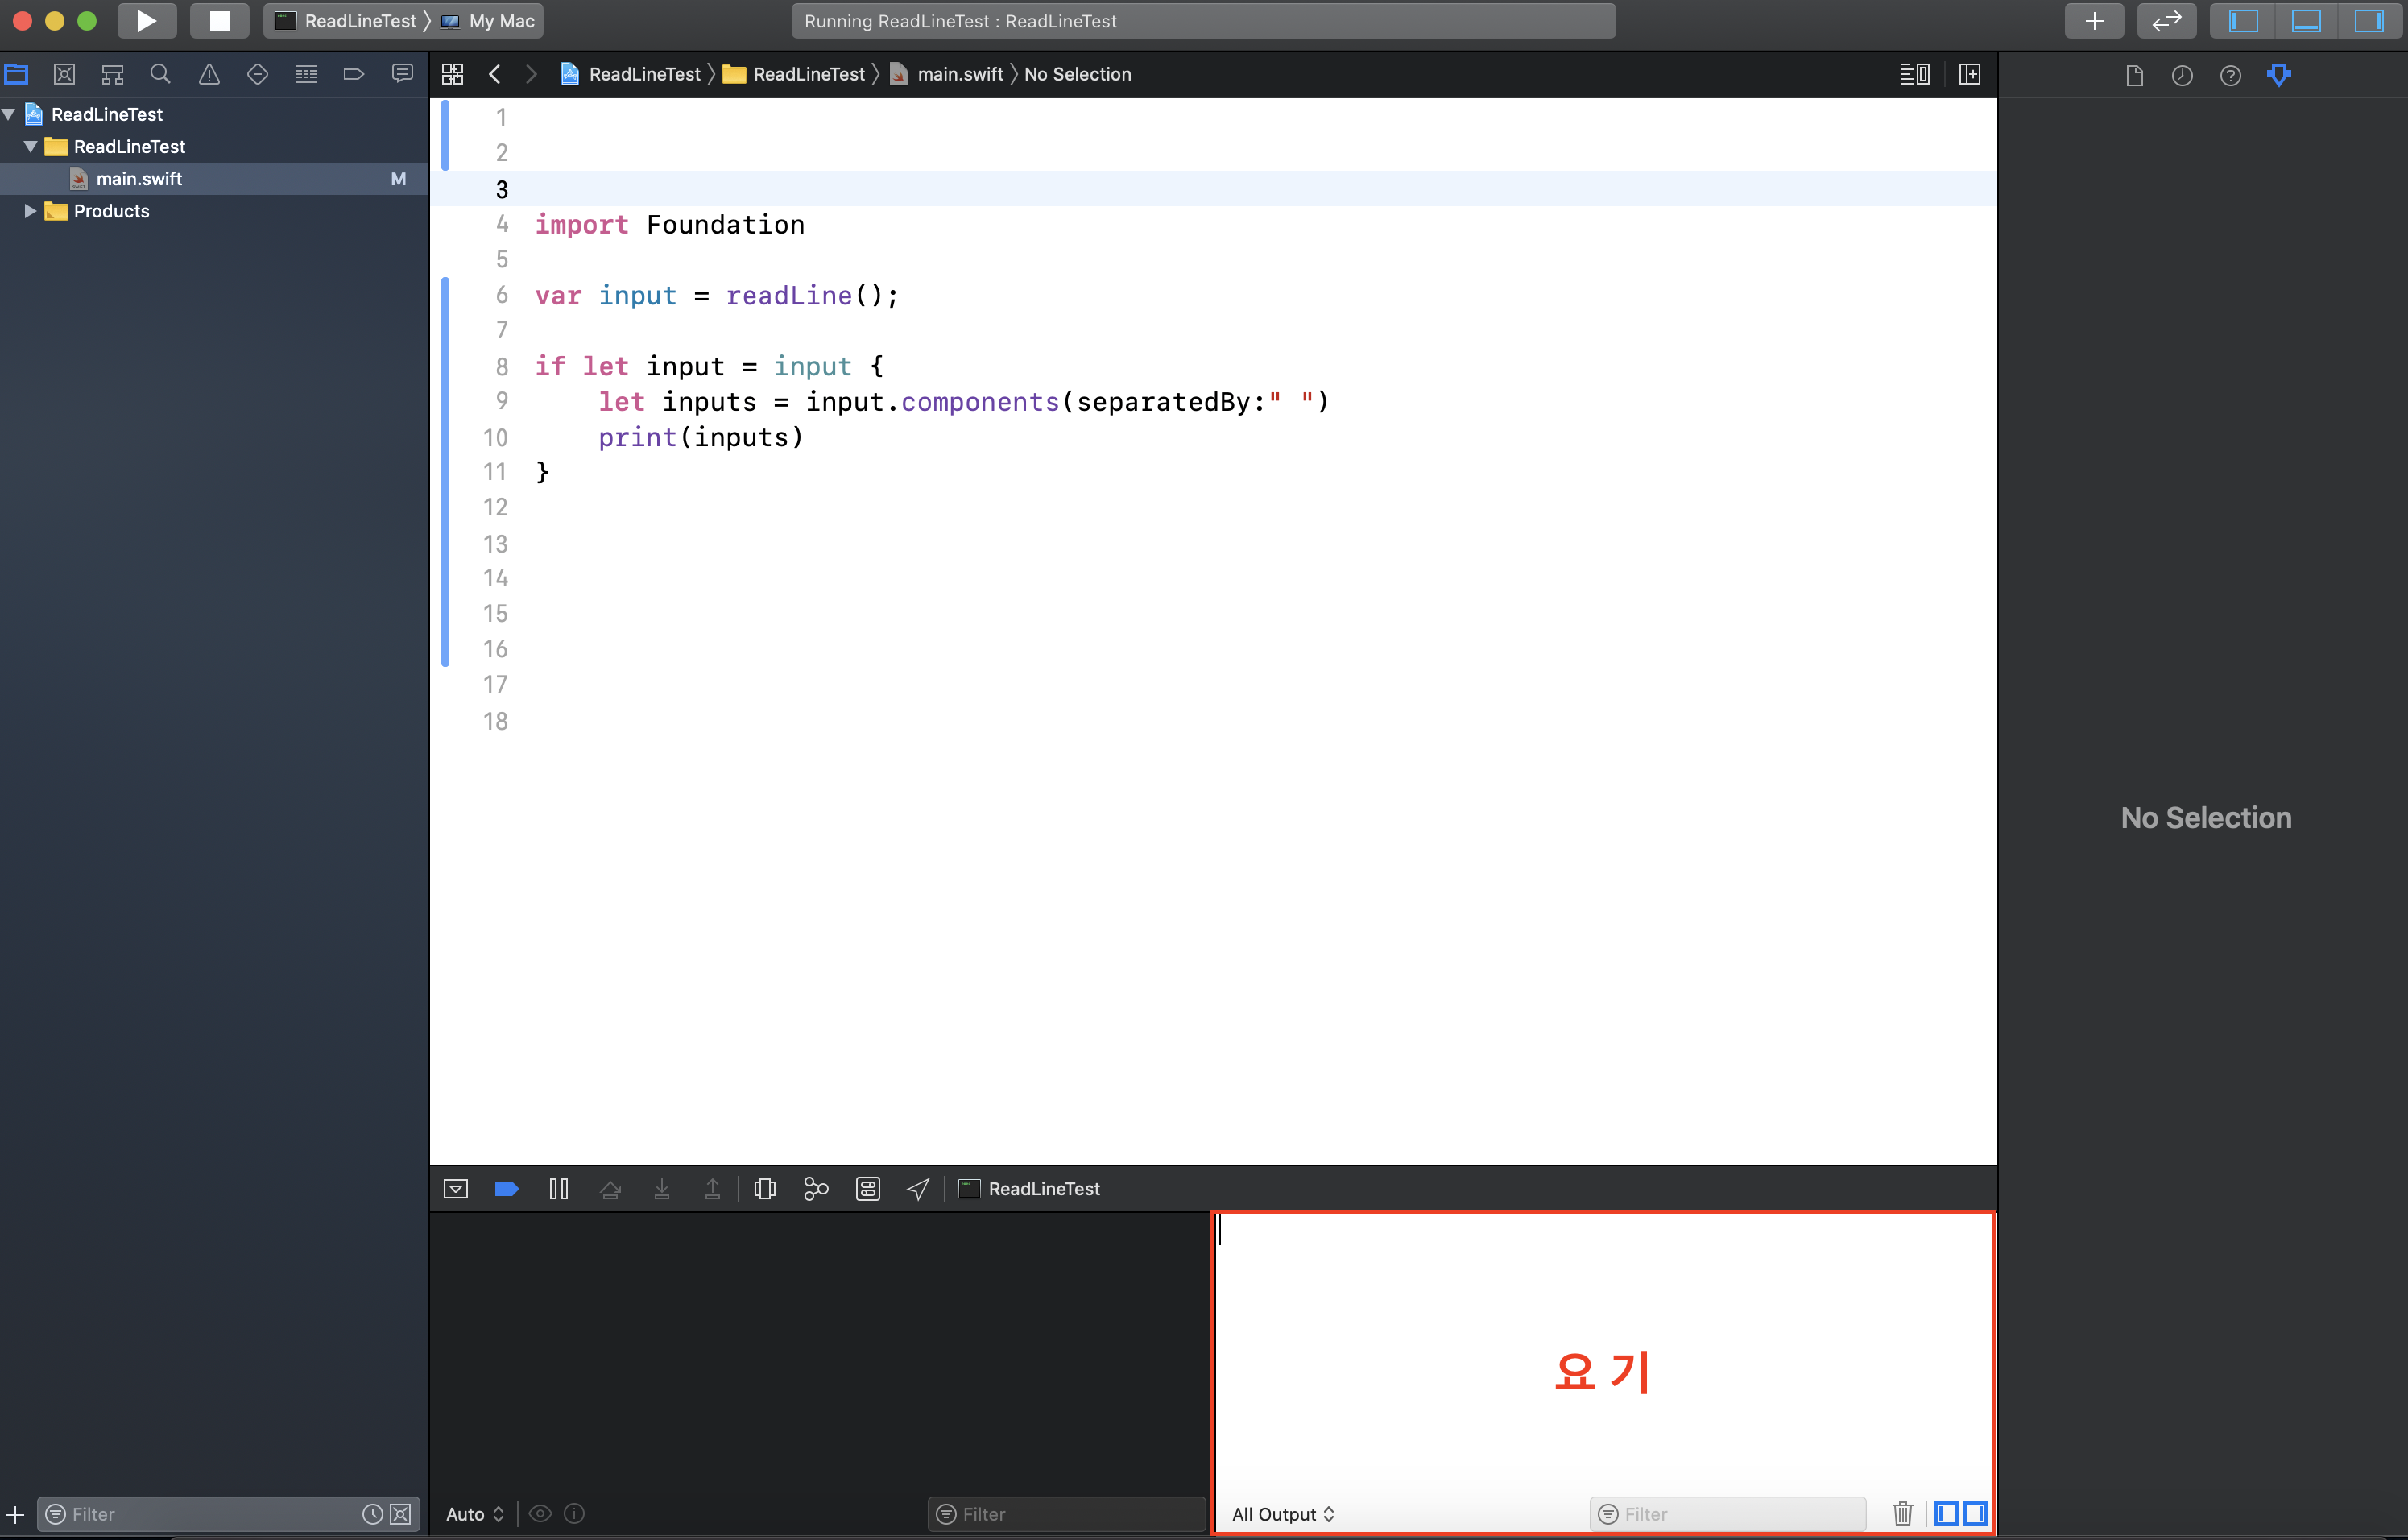Open the Source Control navigator icon
Viewport: 2408px width, 1540px height.
pyautogui.click(x=64, y=74)
